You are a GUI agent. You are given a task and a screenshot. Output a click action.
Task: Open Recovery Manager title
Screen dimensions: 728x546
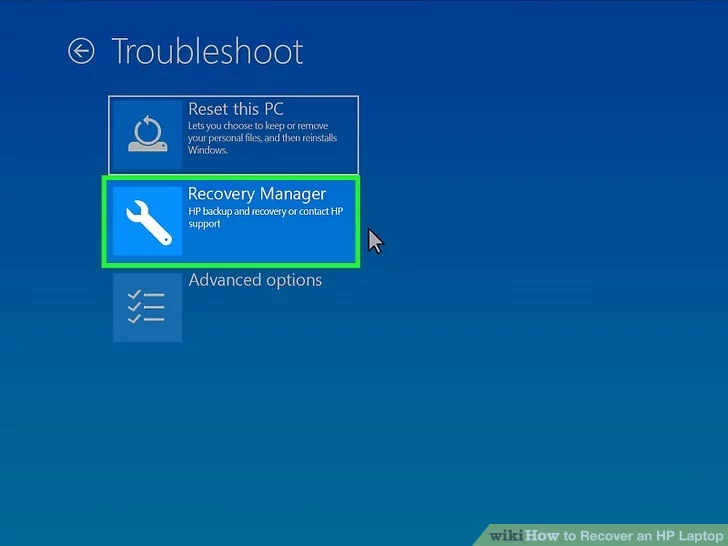[257, 194]
